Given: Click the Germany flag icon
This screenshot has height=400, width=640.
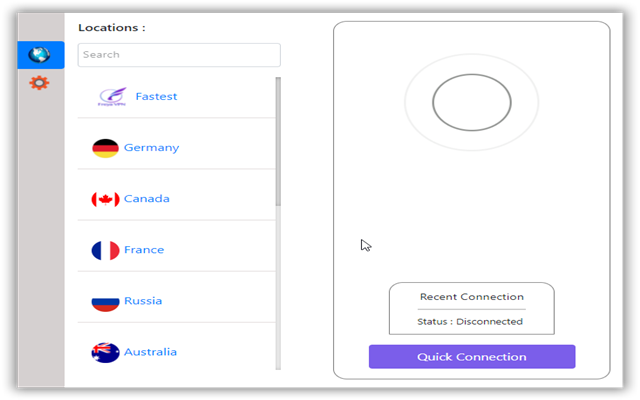Looking at the screenshot, I should [x=105, y=148].
